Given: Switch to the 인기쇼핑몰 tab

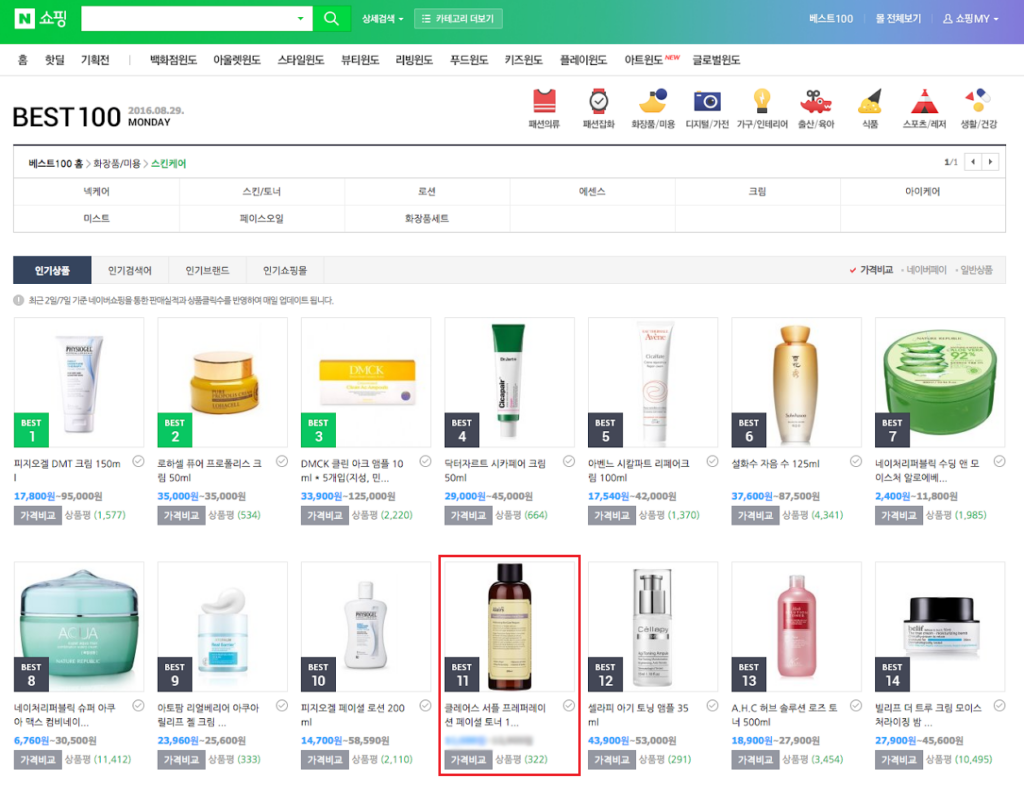Looking at the screenshot, I should coord(285,270).
